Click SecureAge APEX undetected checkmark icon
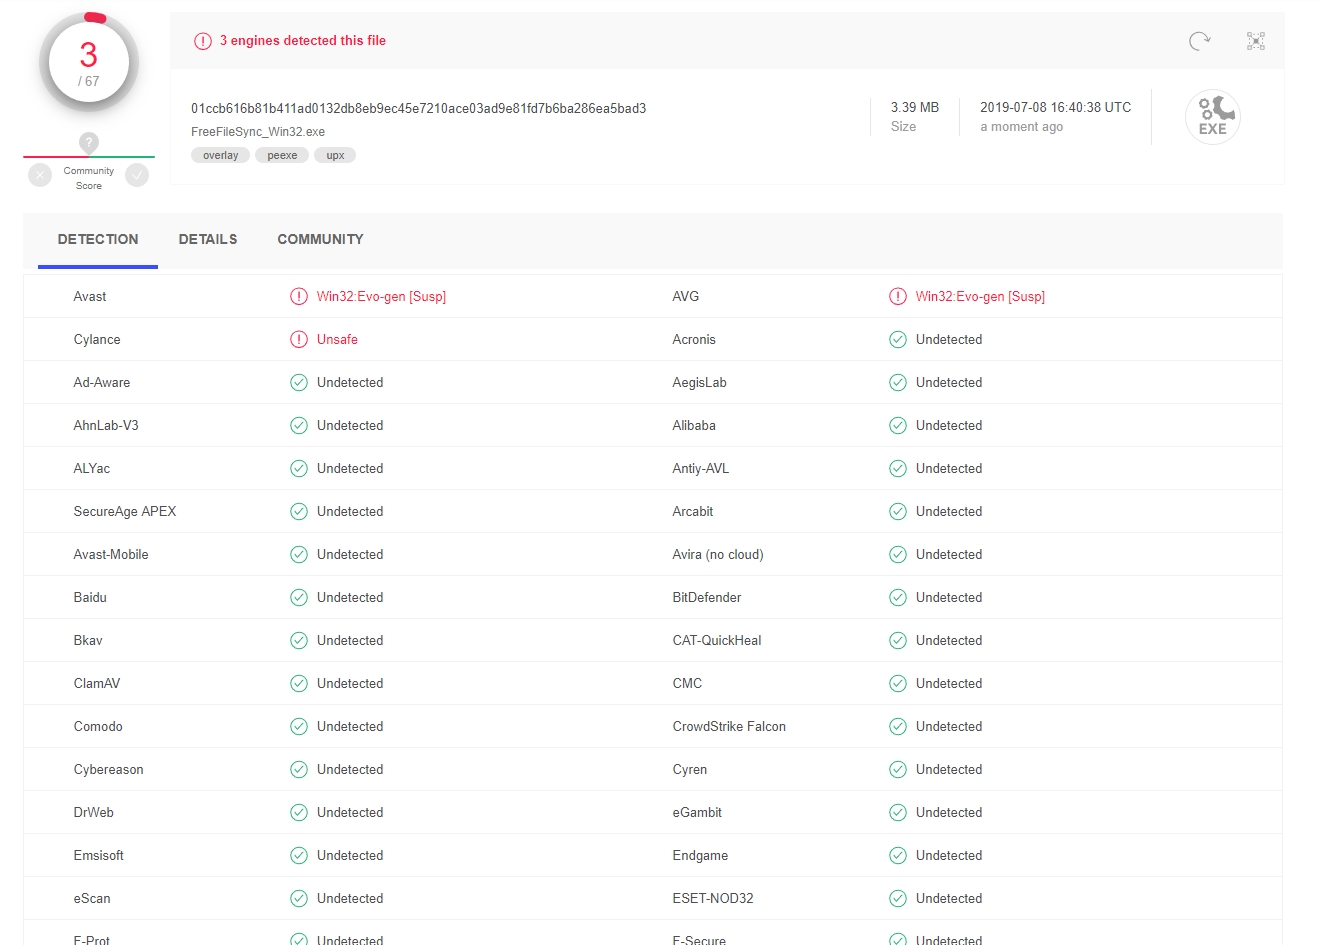1319x945 pixels. [x=299, y=511]
